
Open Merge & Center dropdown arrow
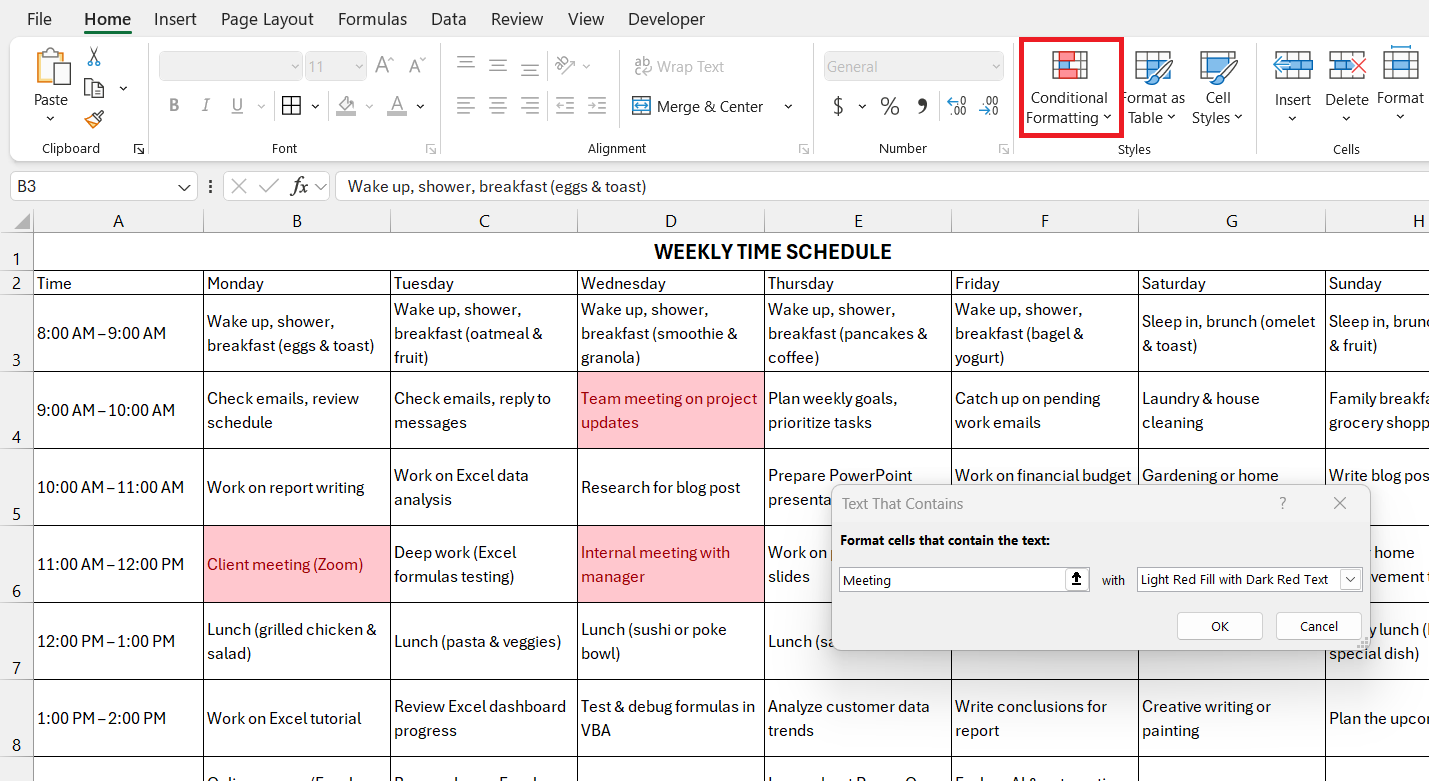pos(788,106)
